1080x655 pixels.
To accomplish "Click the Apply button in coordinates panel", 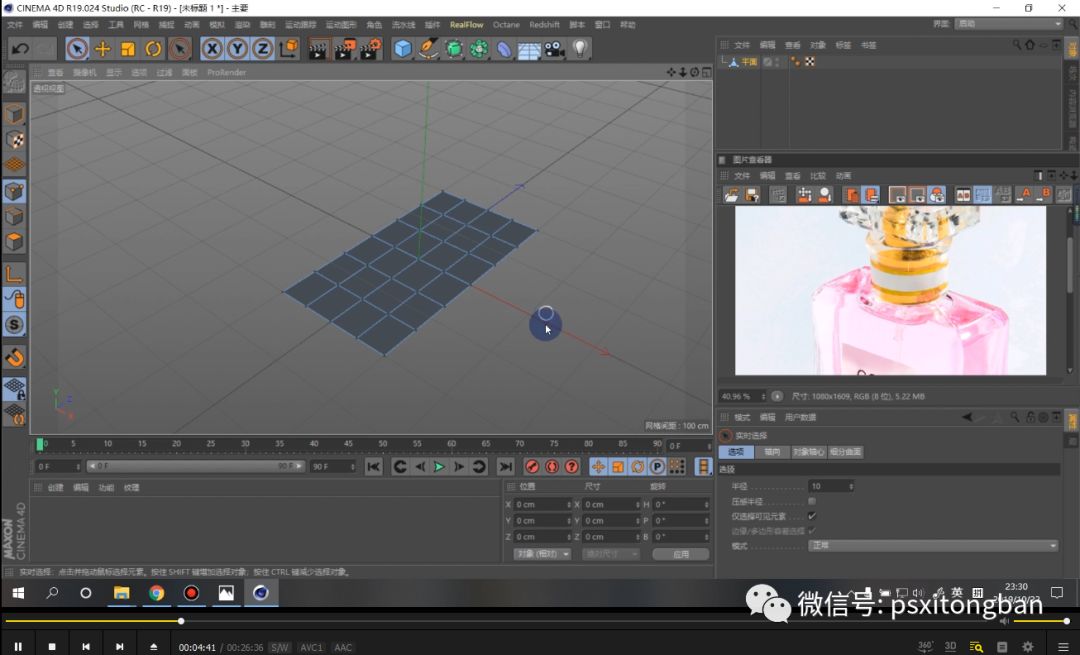I will point(680,554).
